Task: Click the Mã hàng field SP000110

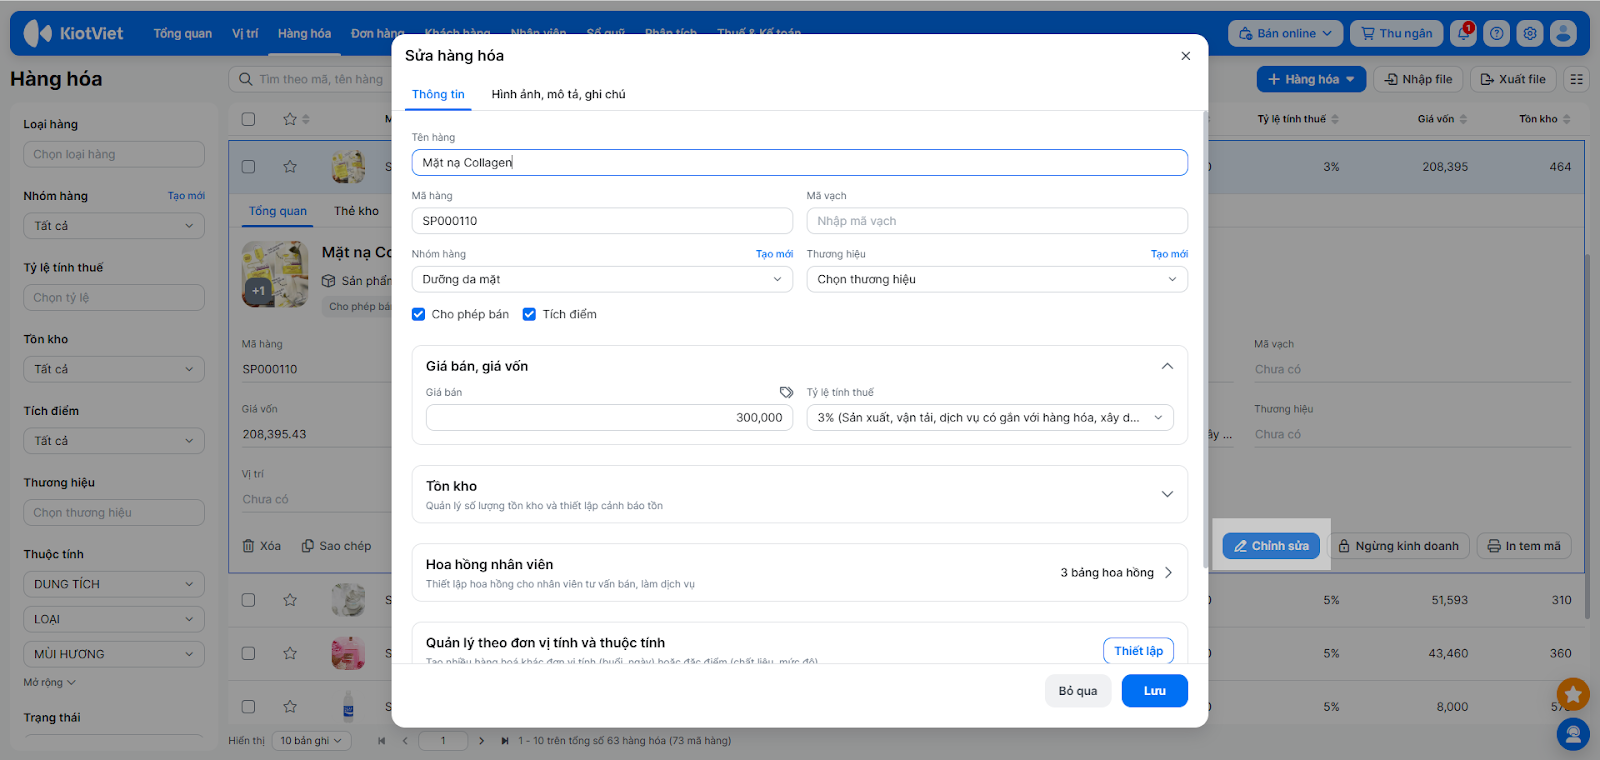Action: (602, 221)
